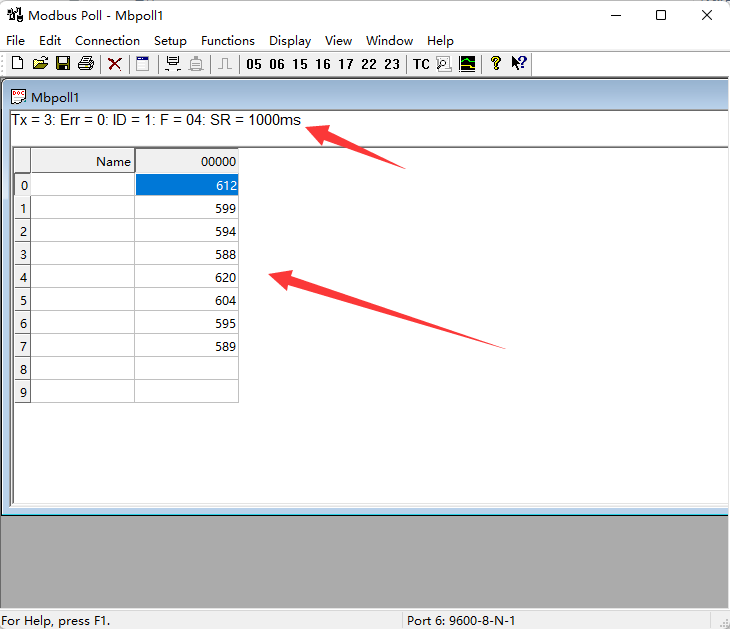
Task: Click row header 9
Action: [x=23, y=392]
